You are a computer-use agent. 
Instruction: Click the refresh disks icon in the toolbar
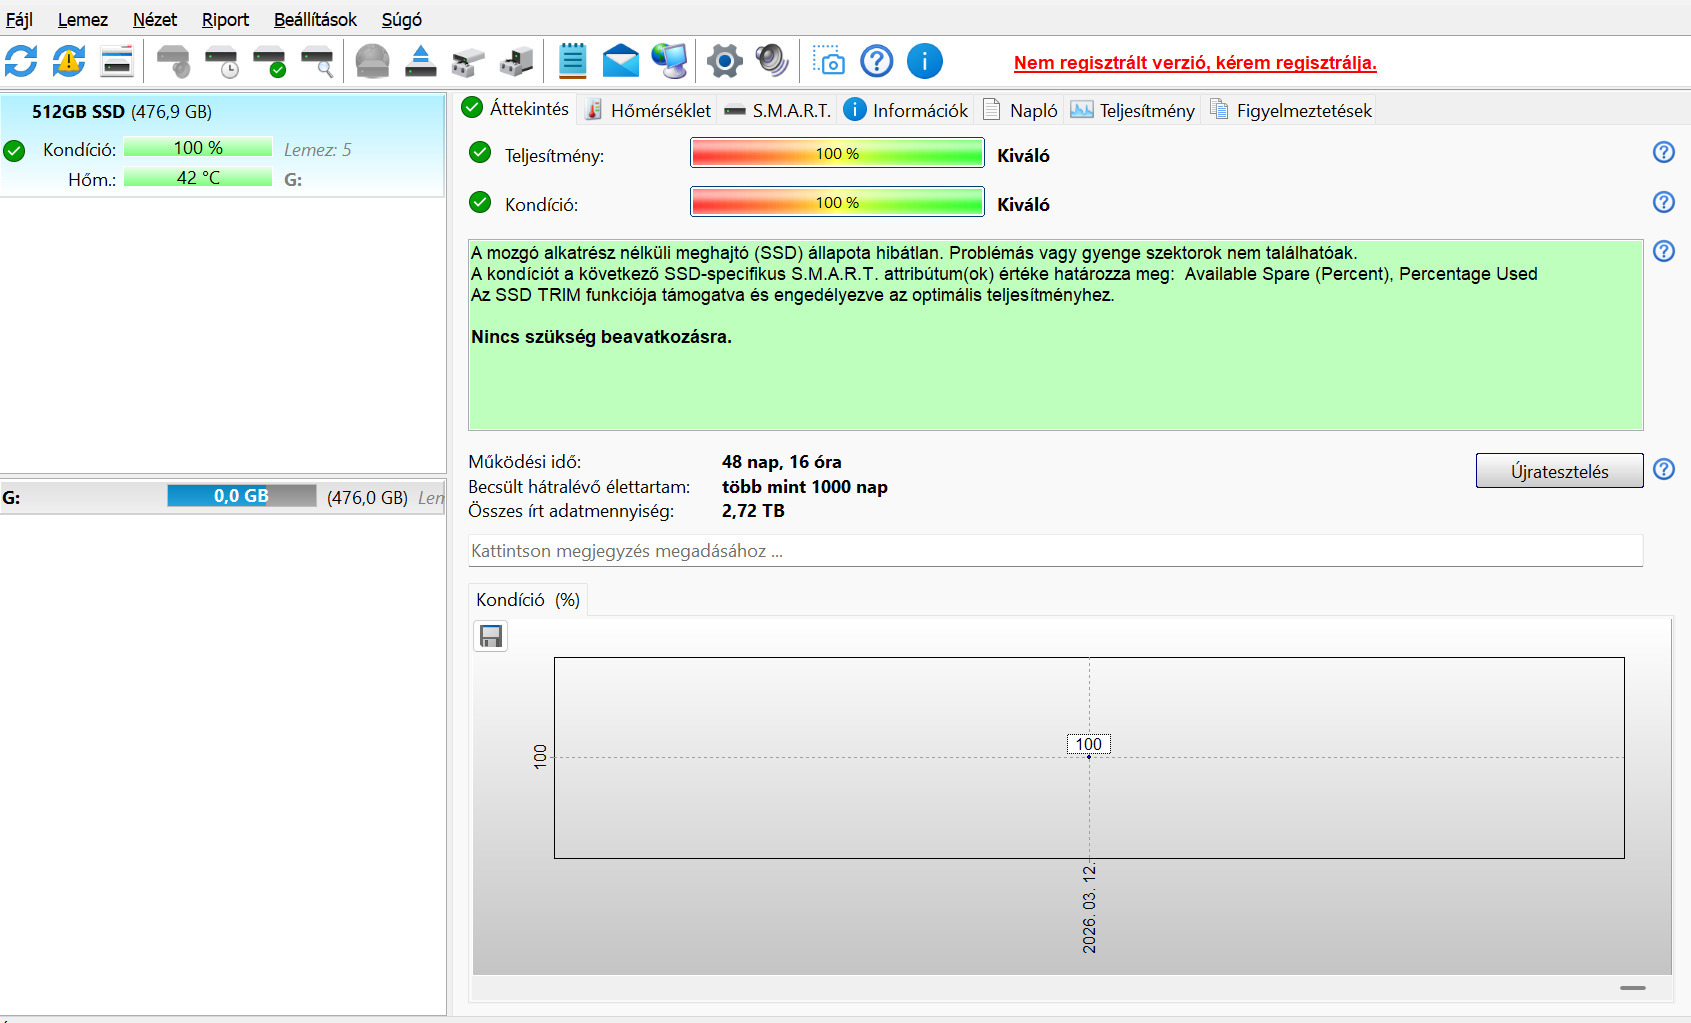pyautogui.click(x=21, y=61)
